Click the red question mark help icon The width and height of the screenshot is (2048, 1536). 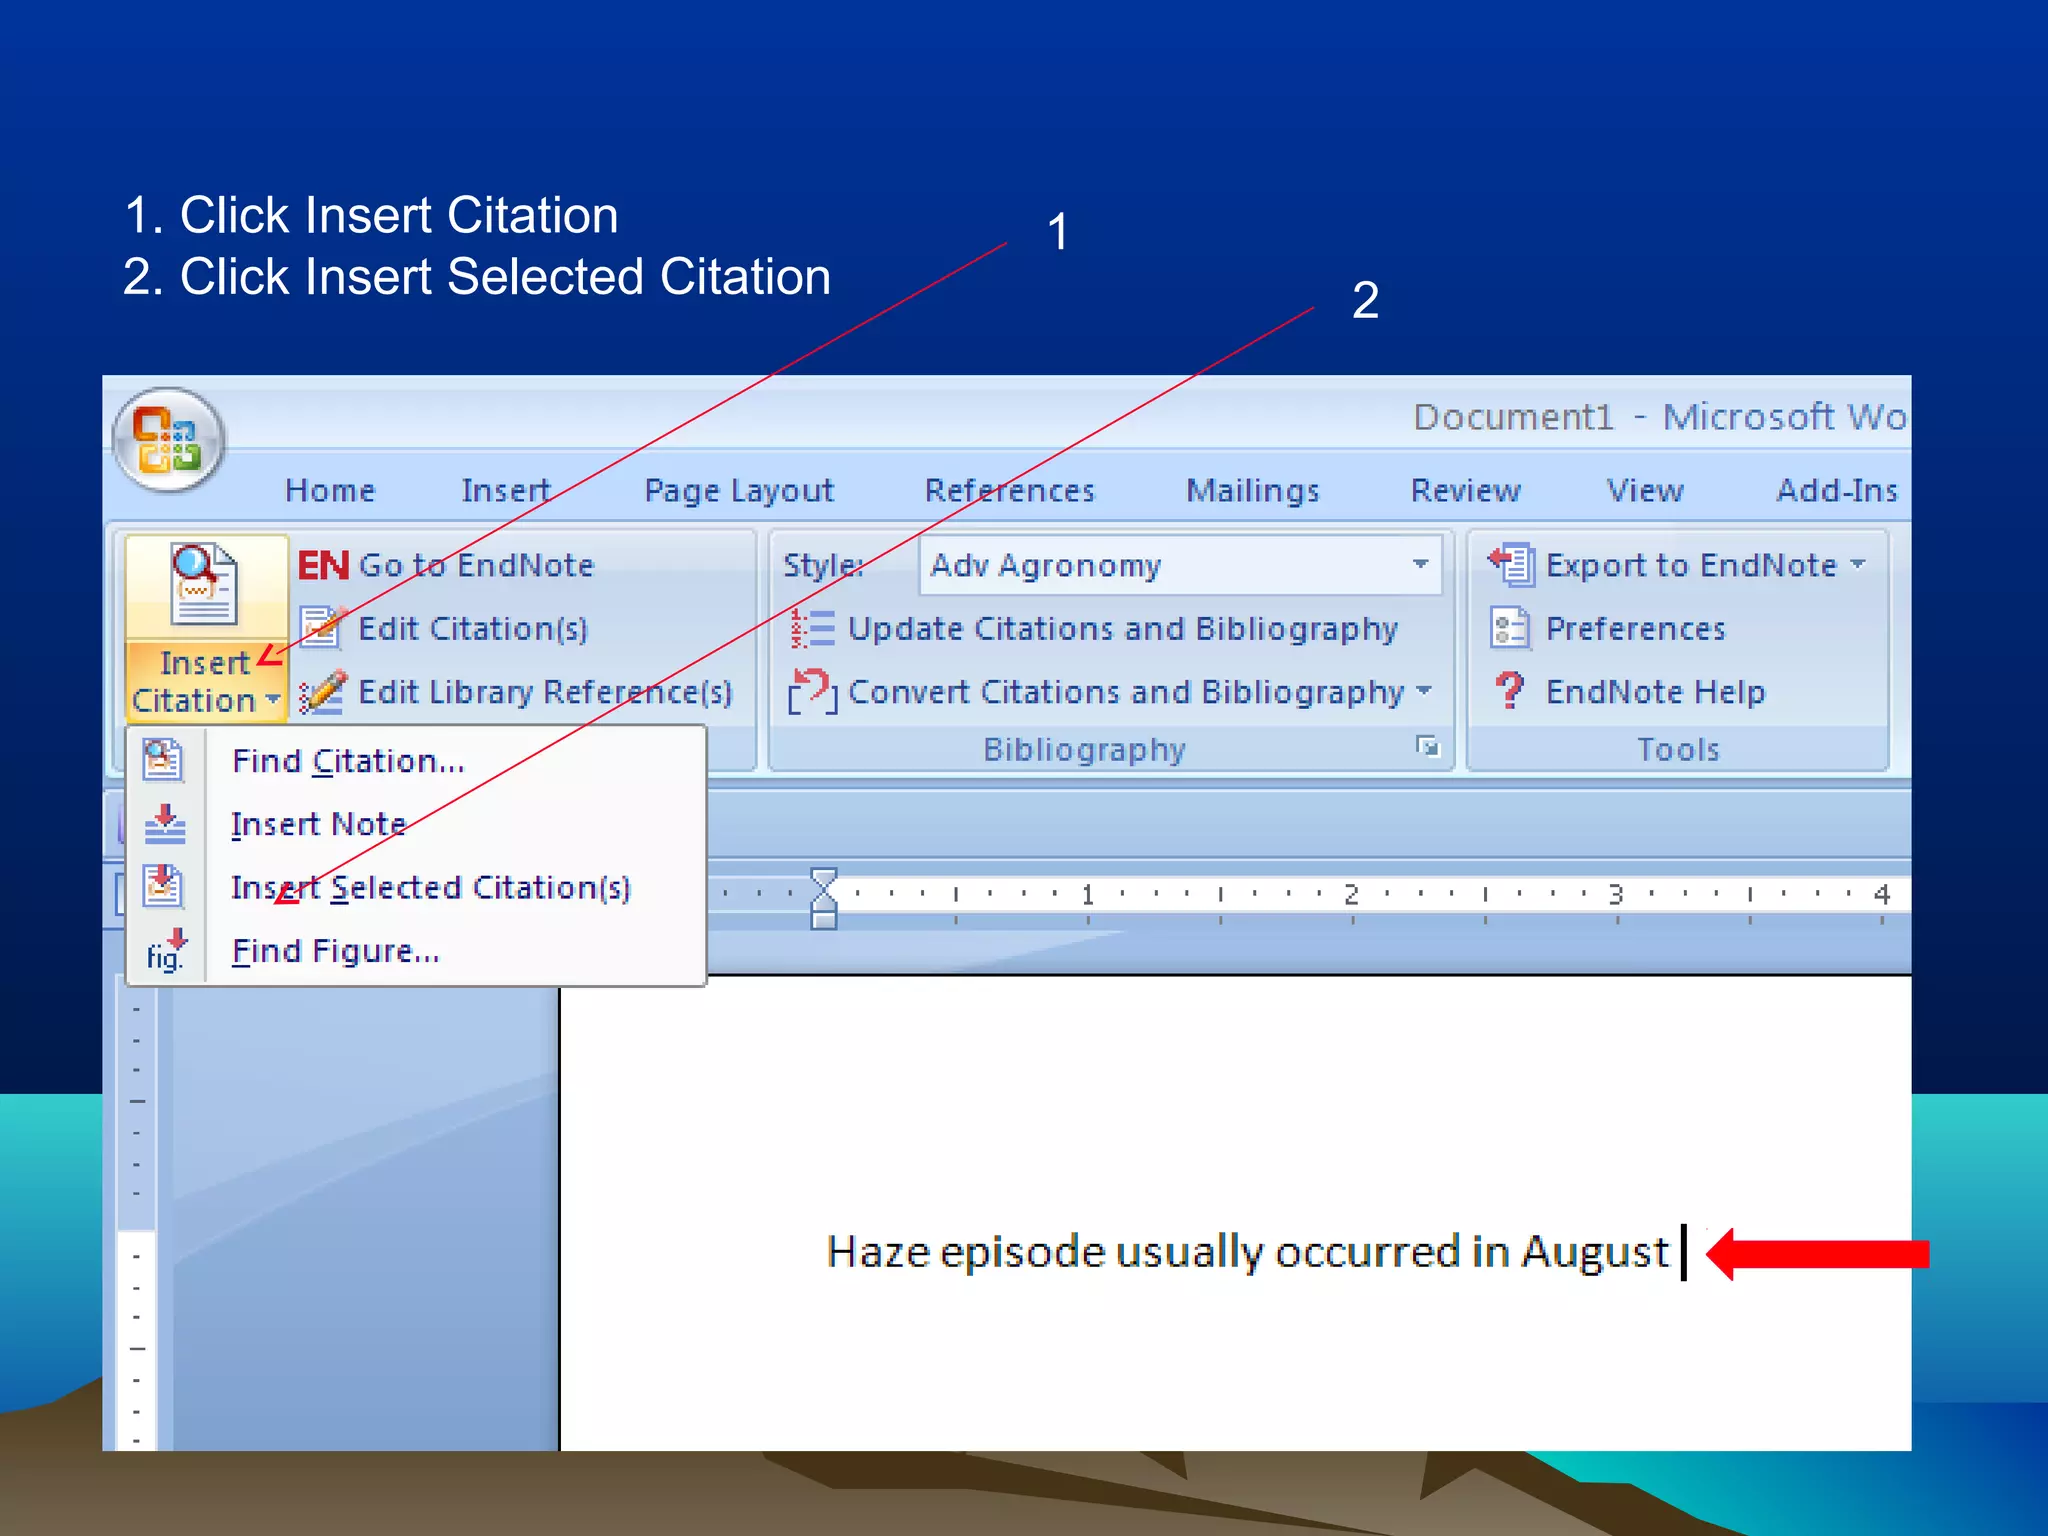click(1509, 691)
